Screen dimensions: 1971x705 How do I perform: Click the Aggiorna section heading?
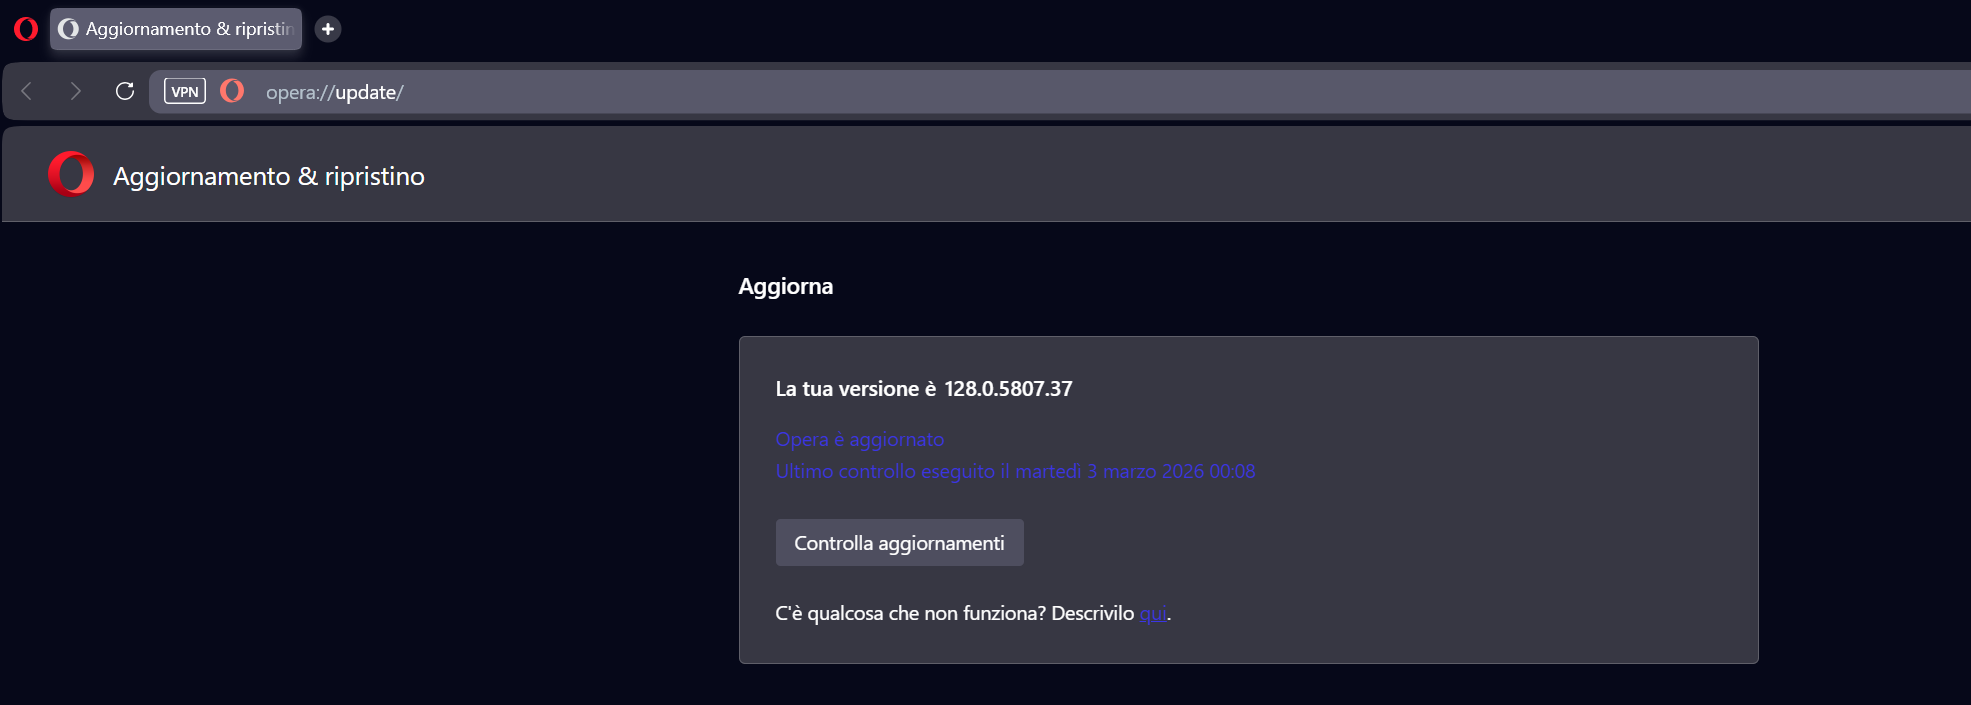[x=785, y=286]
